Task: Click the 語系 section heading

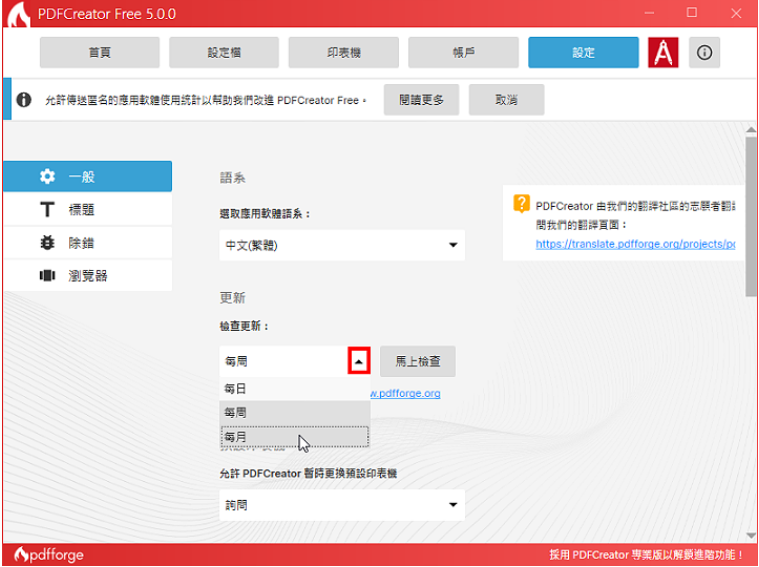Action: click(233, 178)
